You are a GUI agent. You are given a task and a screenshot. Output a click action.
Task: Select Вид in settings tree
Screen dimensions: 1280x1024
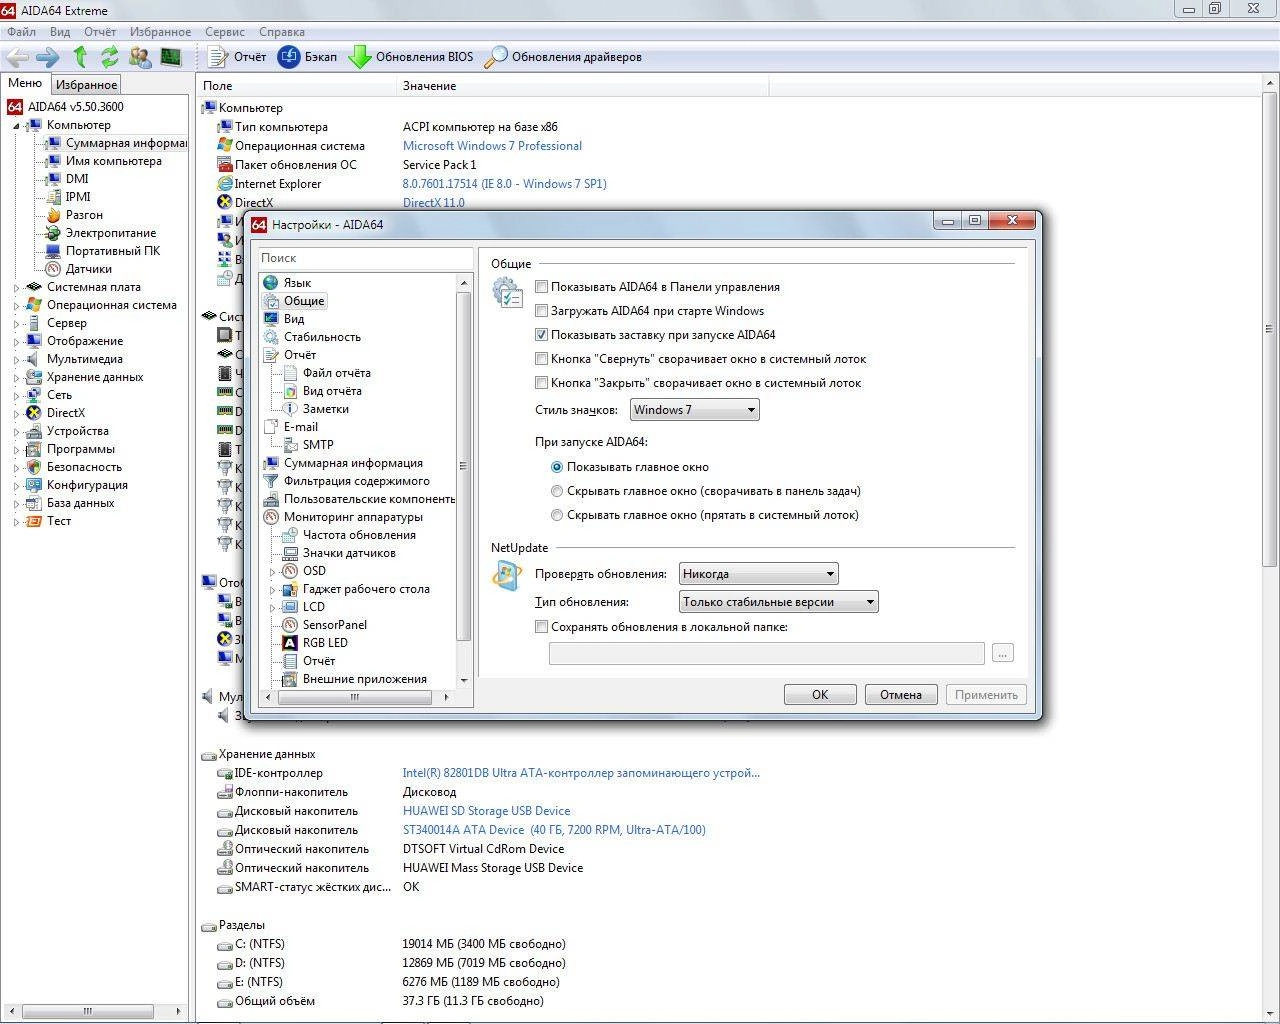click(x=294, y=319)
